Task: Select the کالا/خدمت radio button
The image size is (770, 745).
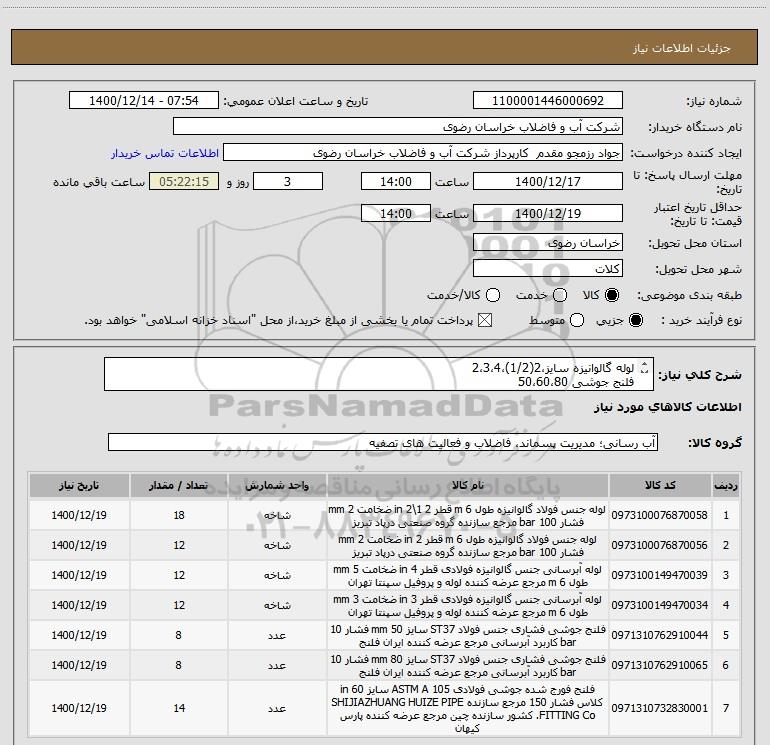Action: point(493,295)
